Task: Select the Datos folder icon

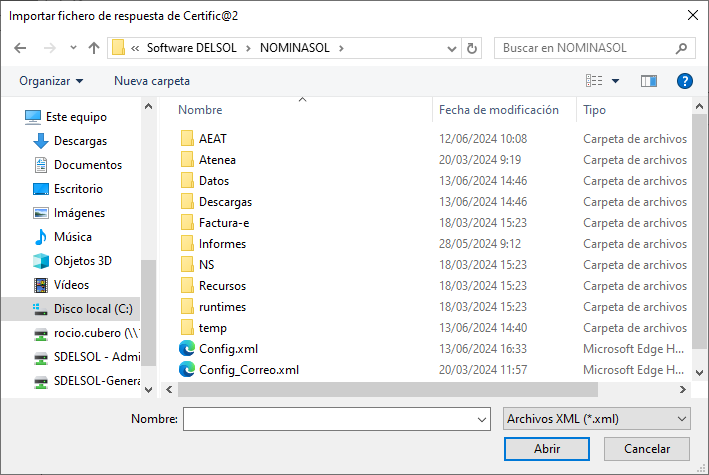Action: 187,180
